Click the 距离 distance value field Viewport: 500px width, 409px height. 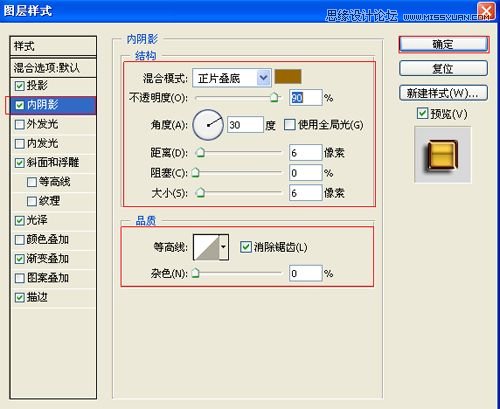point(306,153)
